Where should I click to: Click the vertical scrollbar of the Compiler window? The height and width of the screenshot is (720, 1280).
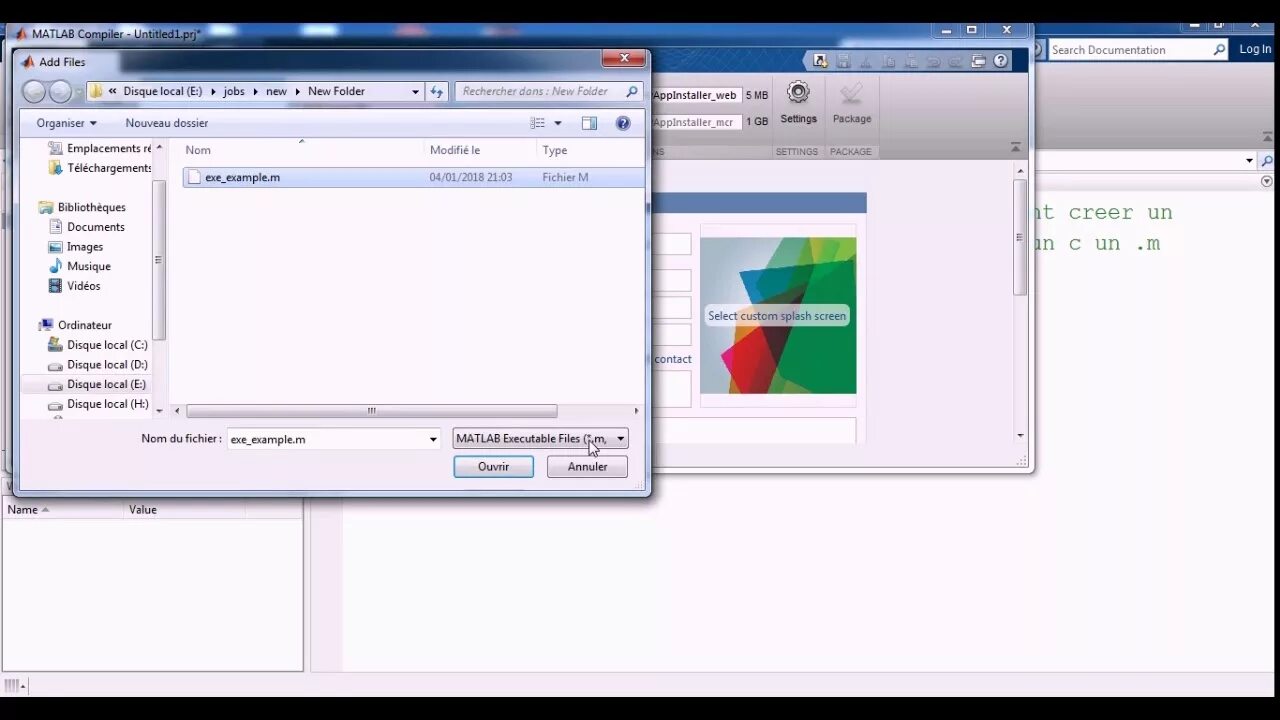[1020, 237]
